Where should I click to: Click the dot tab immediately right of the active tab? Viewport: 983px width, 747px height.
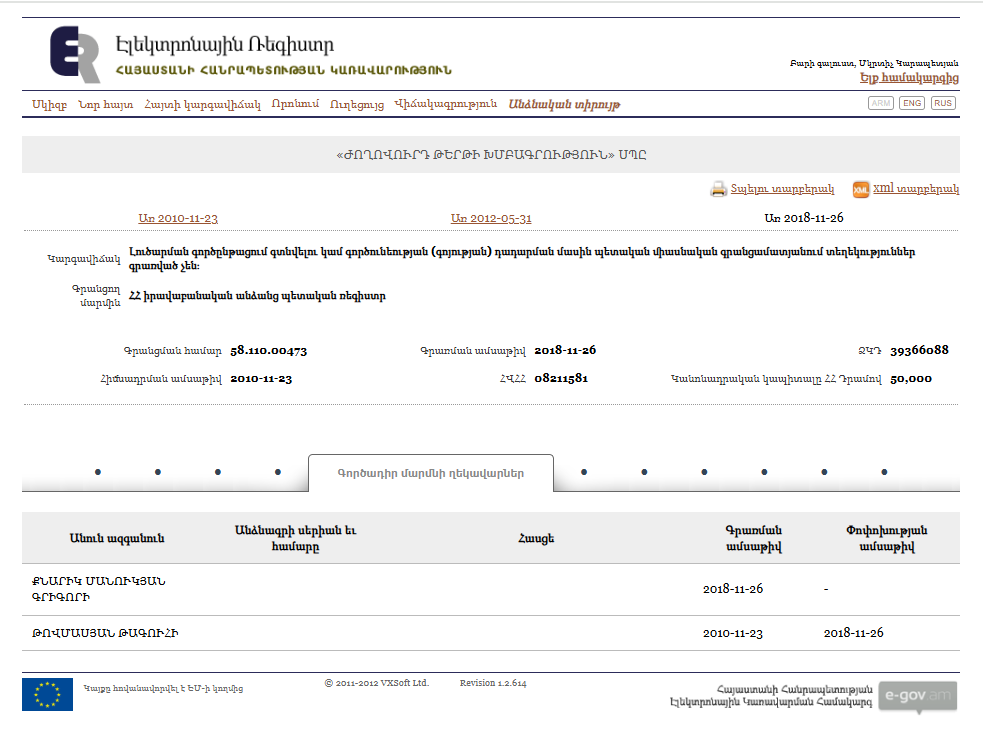[x=584, y=472]
